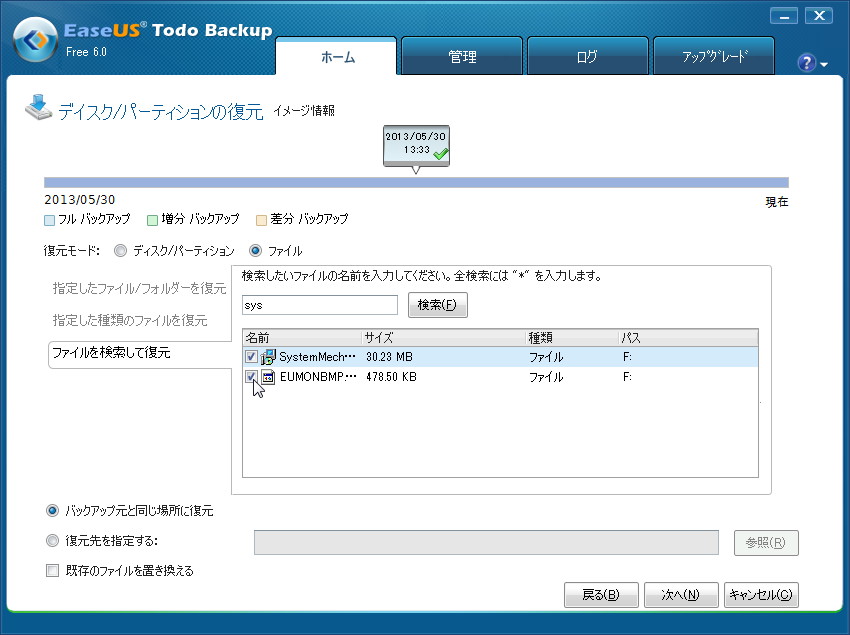
Task: Click the 差分 バックアップ legend swatch
Action: tap(261, 220)
